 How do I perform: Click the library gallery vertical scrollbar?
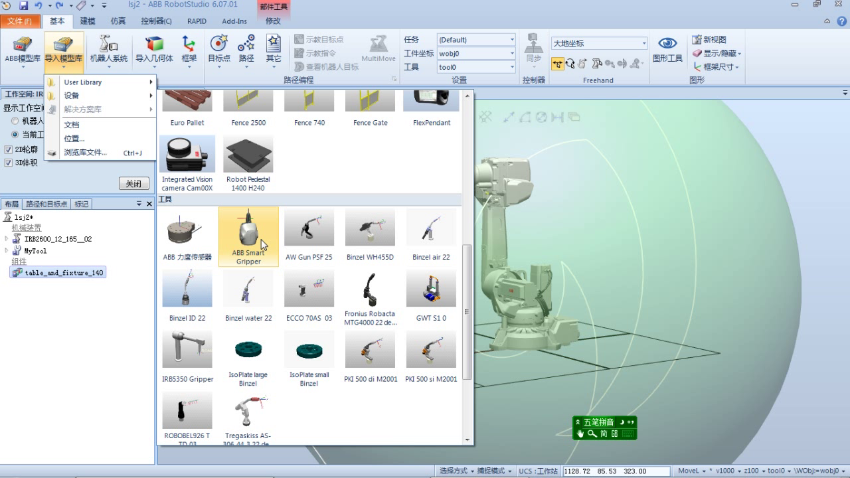point(467,312)
